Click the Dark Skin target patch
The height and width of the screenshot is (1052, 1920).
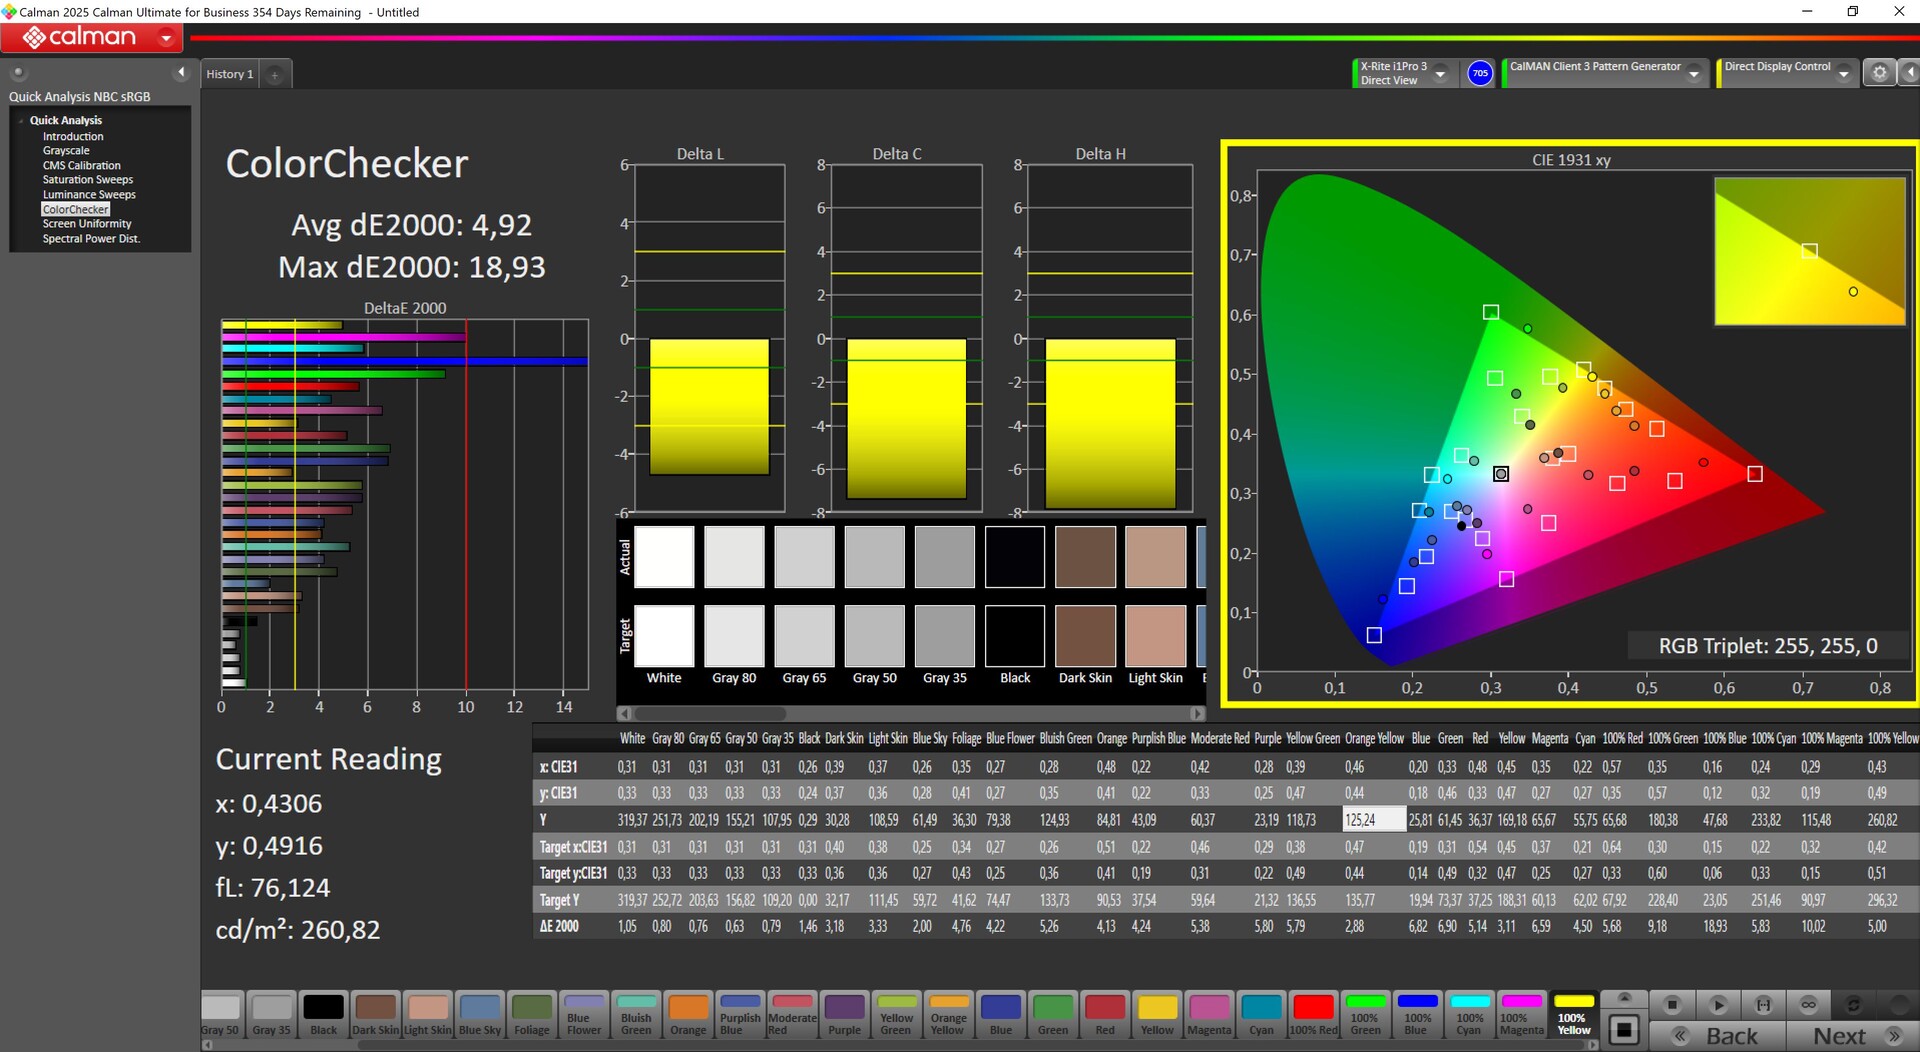tap(1085, 636)
